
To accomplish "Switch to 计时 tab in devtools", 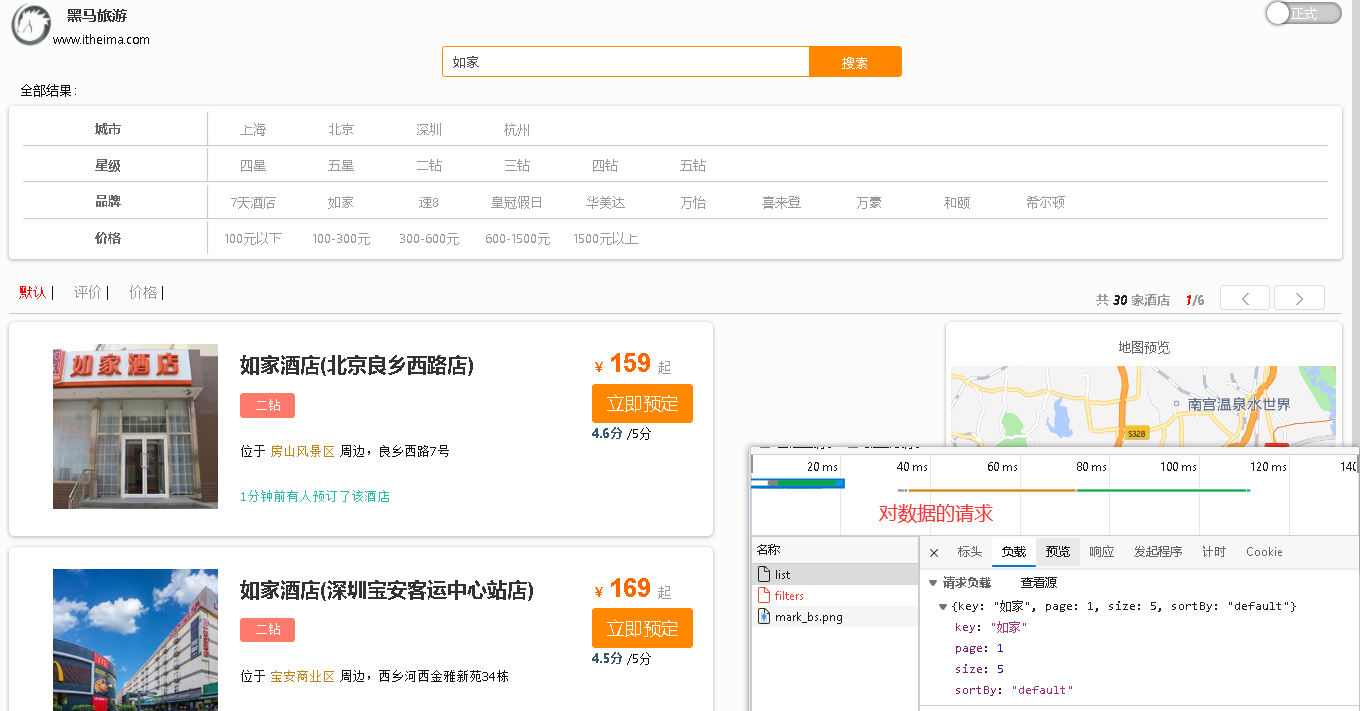I will pyautogui.click(x=1214, y=552).
